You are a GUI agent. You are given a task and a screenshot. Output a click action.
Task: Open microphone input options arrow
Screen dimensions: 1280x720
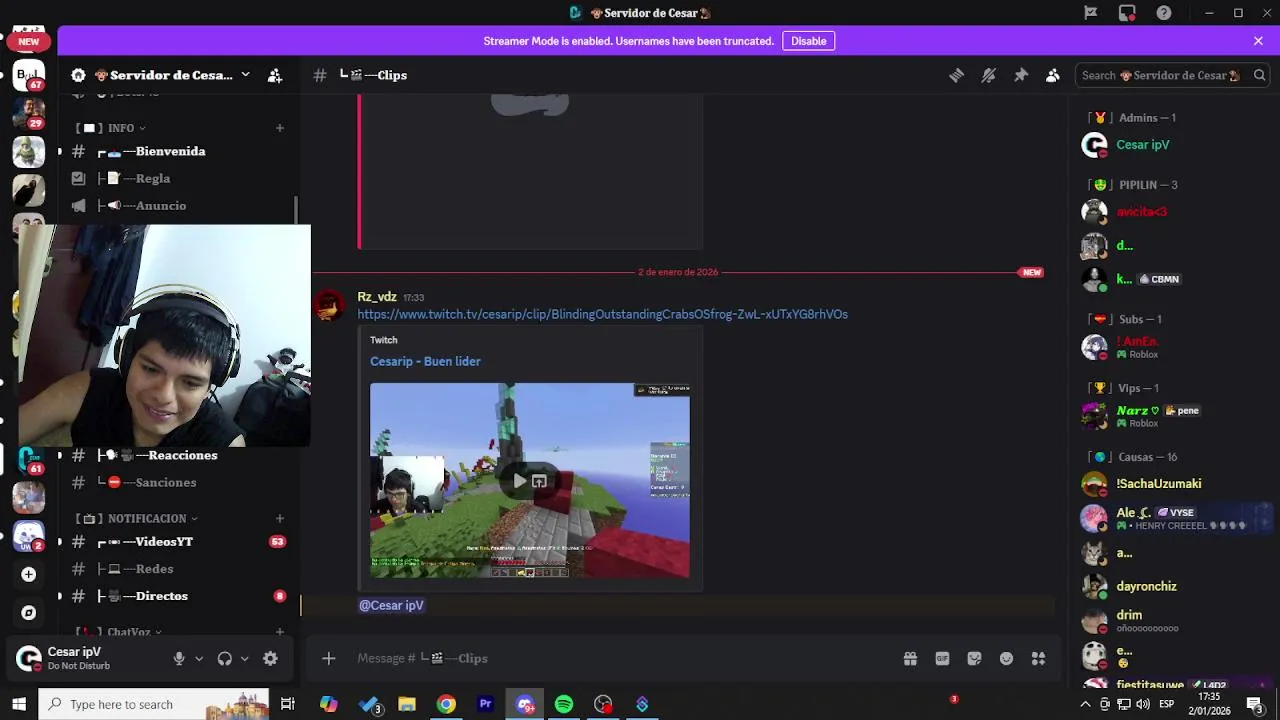pyautogui.click(x=199, y=658)
